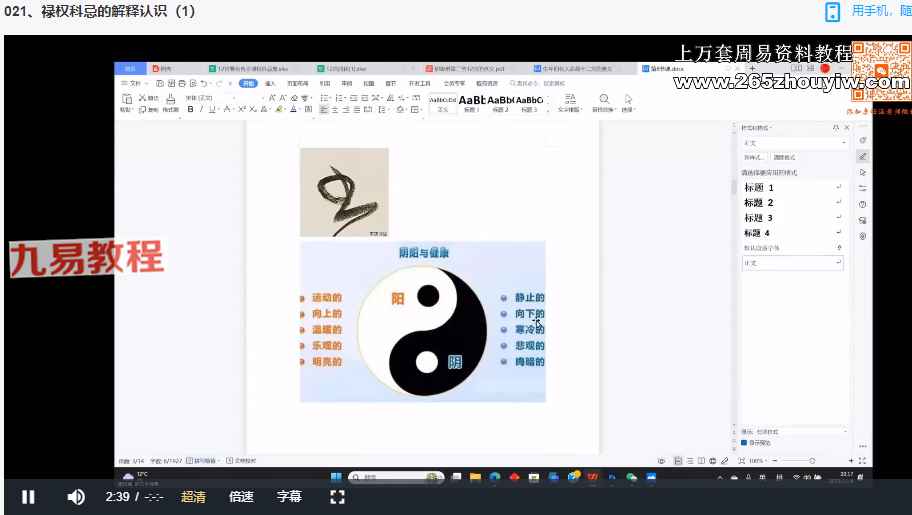Viewport: 912px width, 515px height.
Task: Open the 超清 video quality selector
Action: pyautogui.click(x=194, y=497)
